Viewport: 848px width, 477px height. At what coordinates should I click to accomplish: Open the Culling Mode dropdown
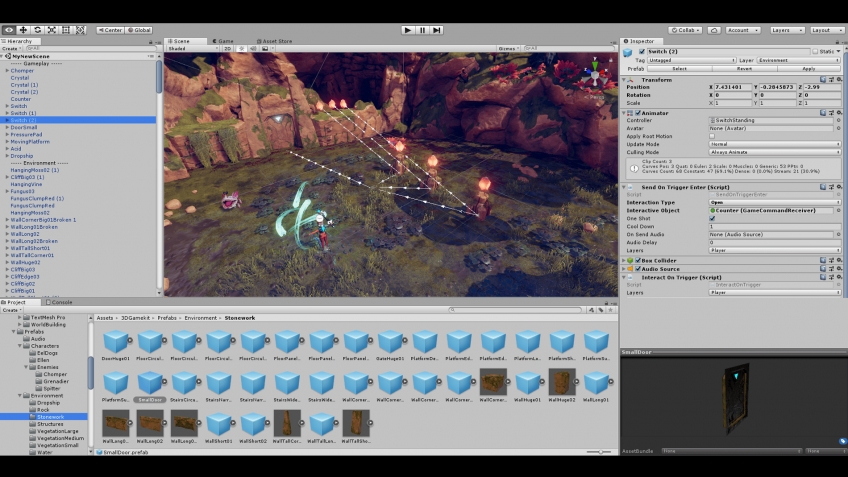tap(774, 153)
